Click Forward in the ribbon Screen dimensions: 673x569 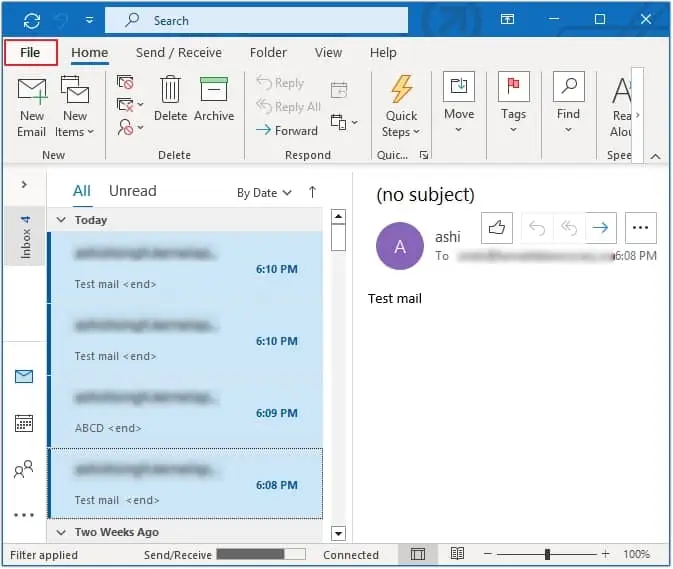(287, 130)
